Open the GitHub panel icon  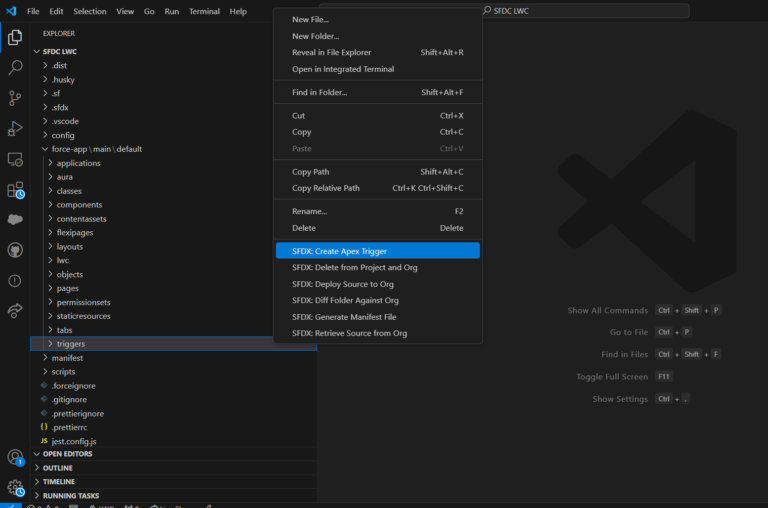pyautogui.click(x=15, y=250)
